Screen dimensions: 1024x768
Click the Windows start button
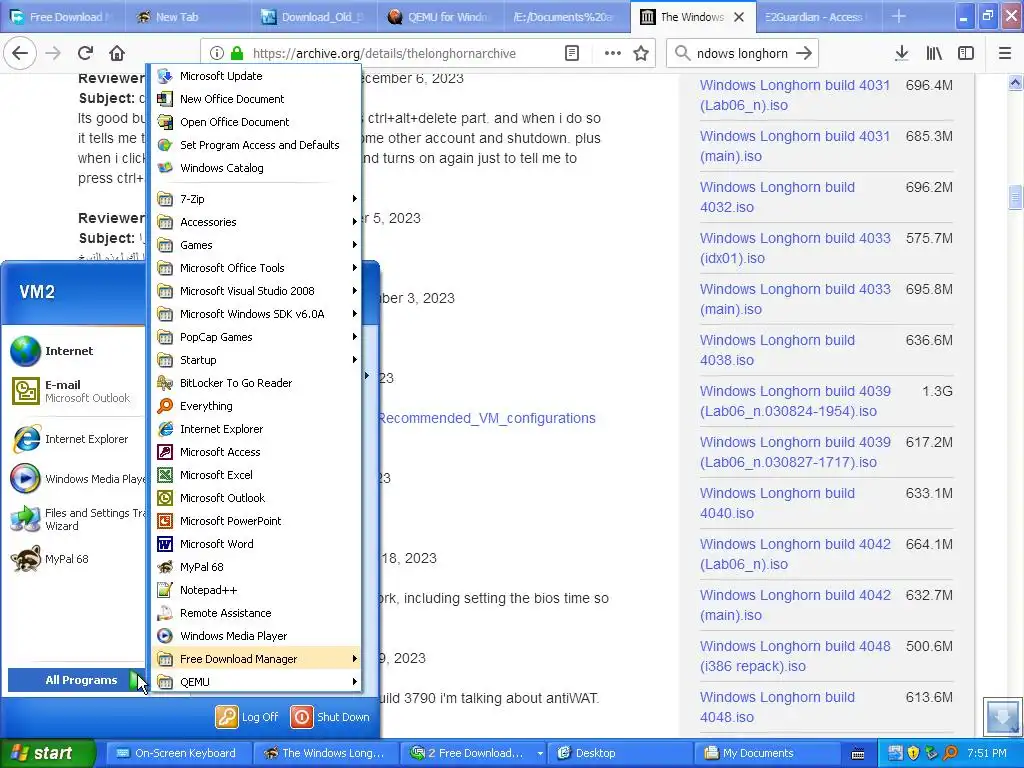[47, 753]
